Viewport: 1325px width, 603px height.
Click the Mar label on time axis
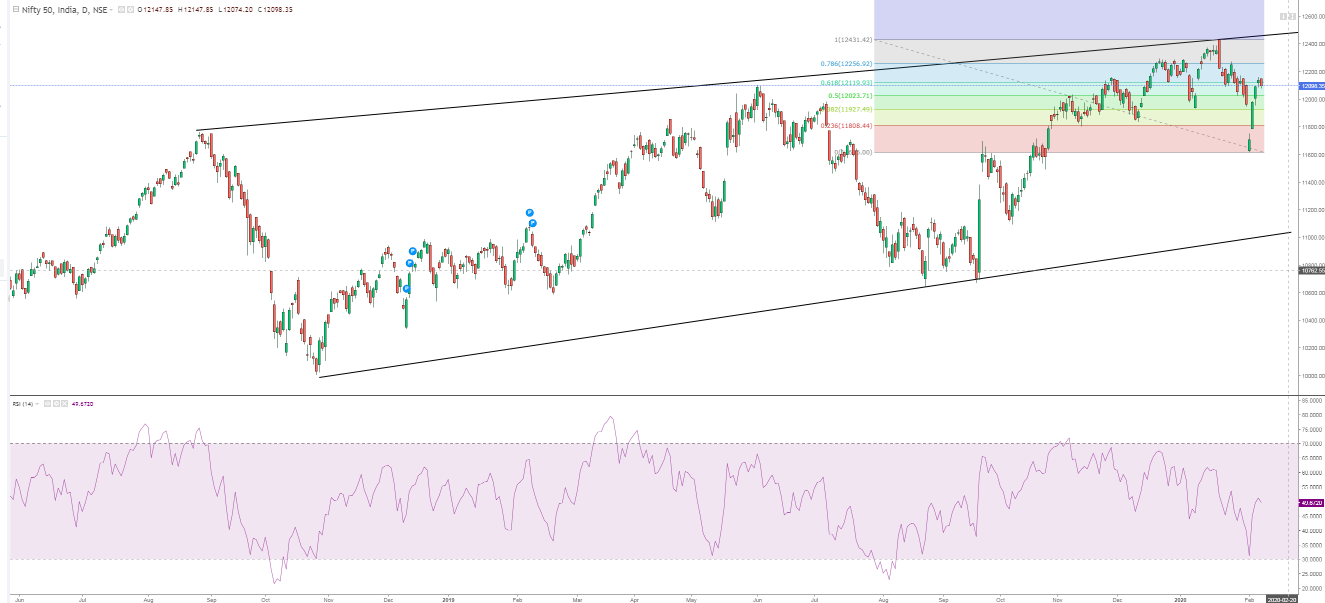pyautogui.click(x=577, y=599)
